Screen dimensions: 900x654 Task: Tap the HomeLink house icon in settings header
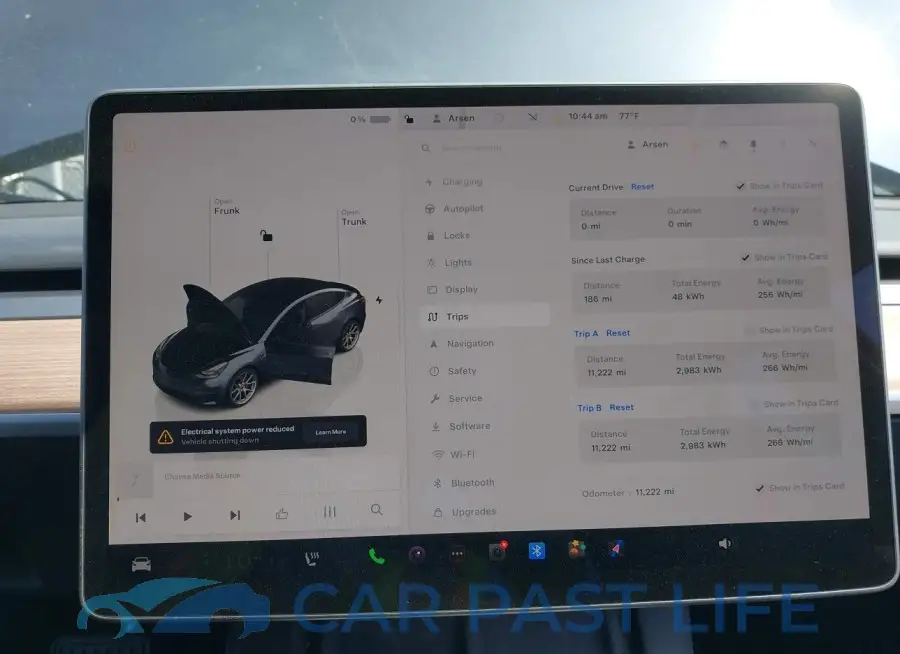pyautogui.click(x=723, y=144)
